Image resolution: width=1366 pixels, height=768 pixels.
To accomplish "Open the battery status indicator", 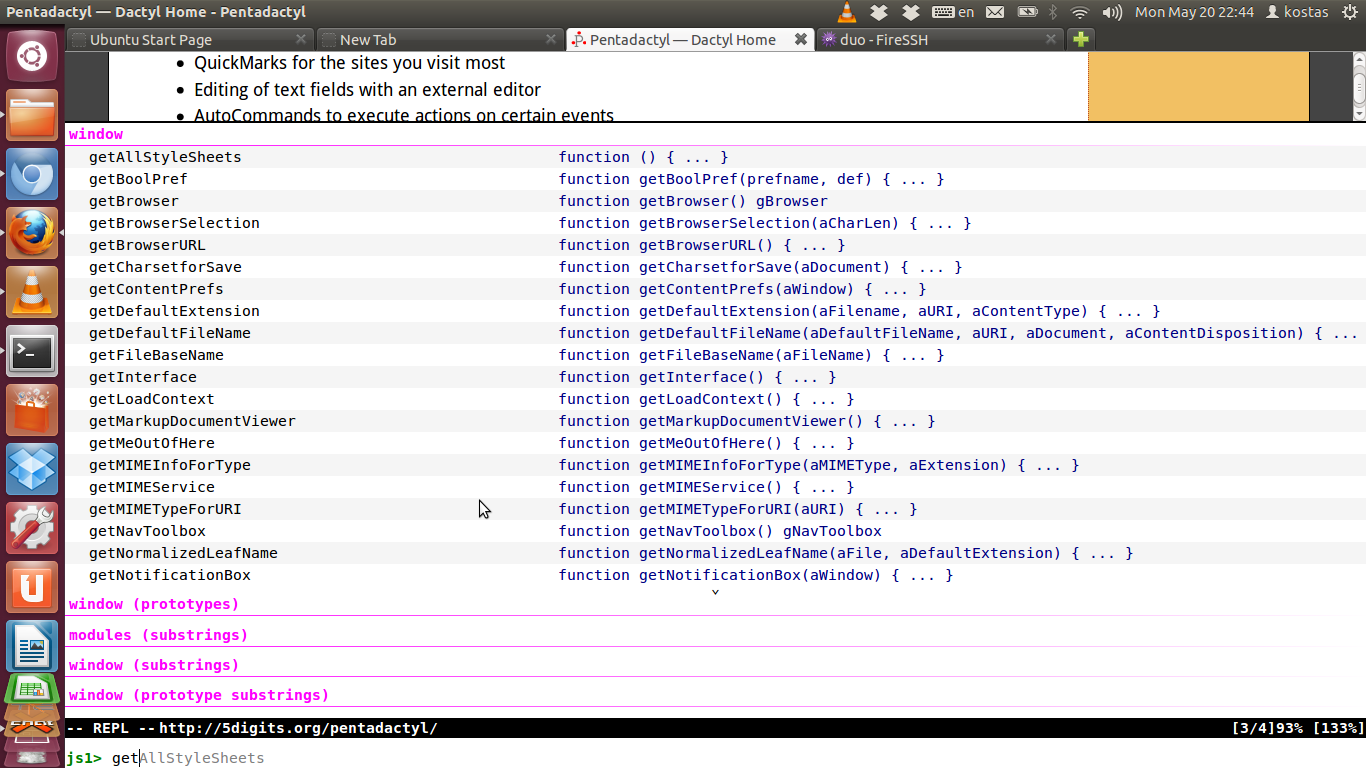I will point(1027,12).
